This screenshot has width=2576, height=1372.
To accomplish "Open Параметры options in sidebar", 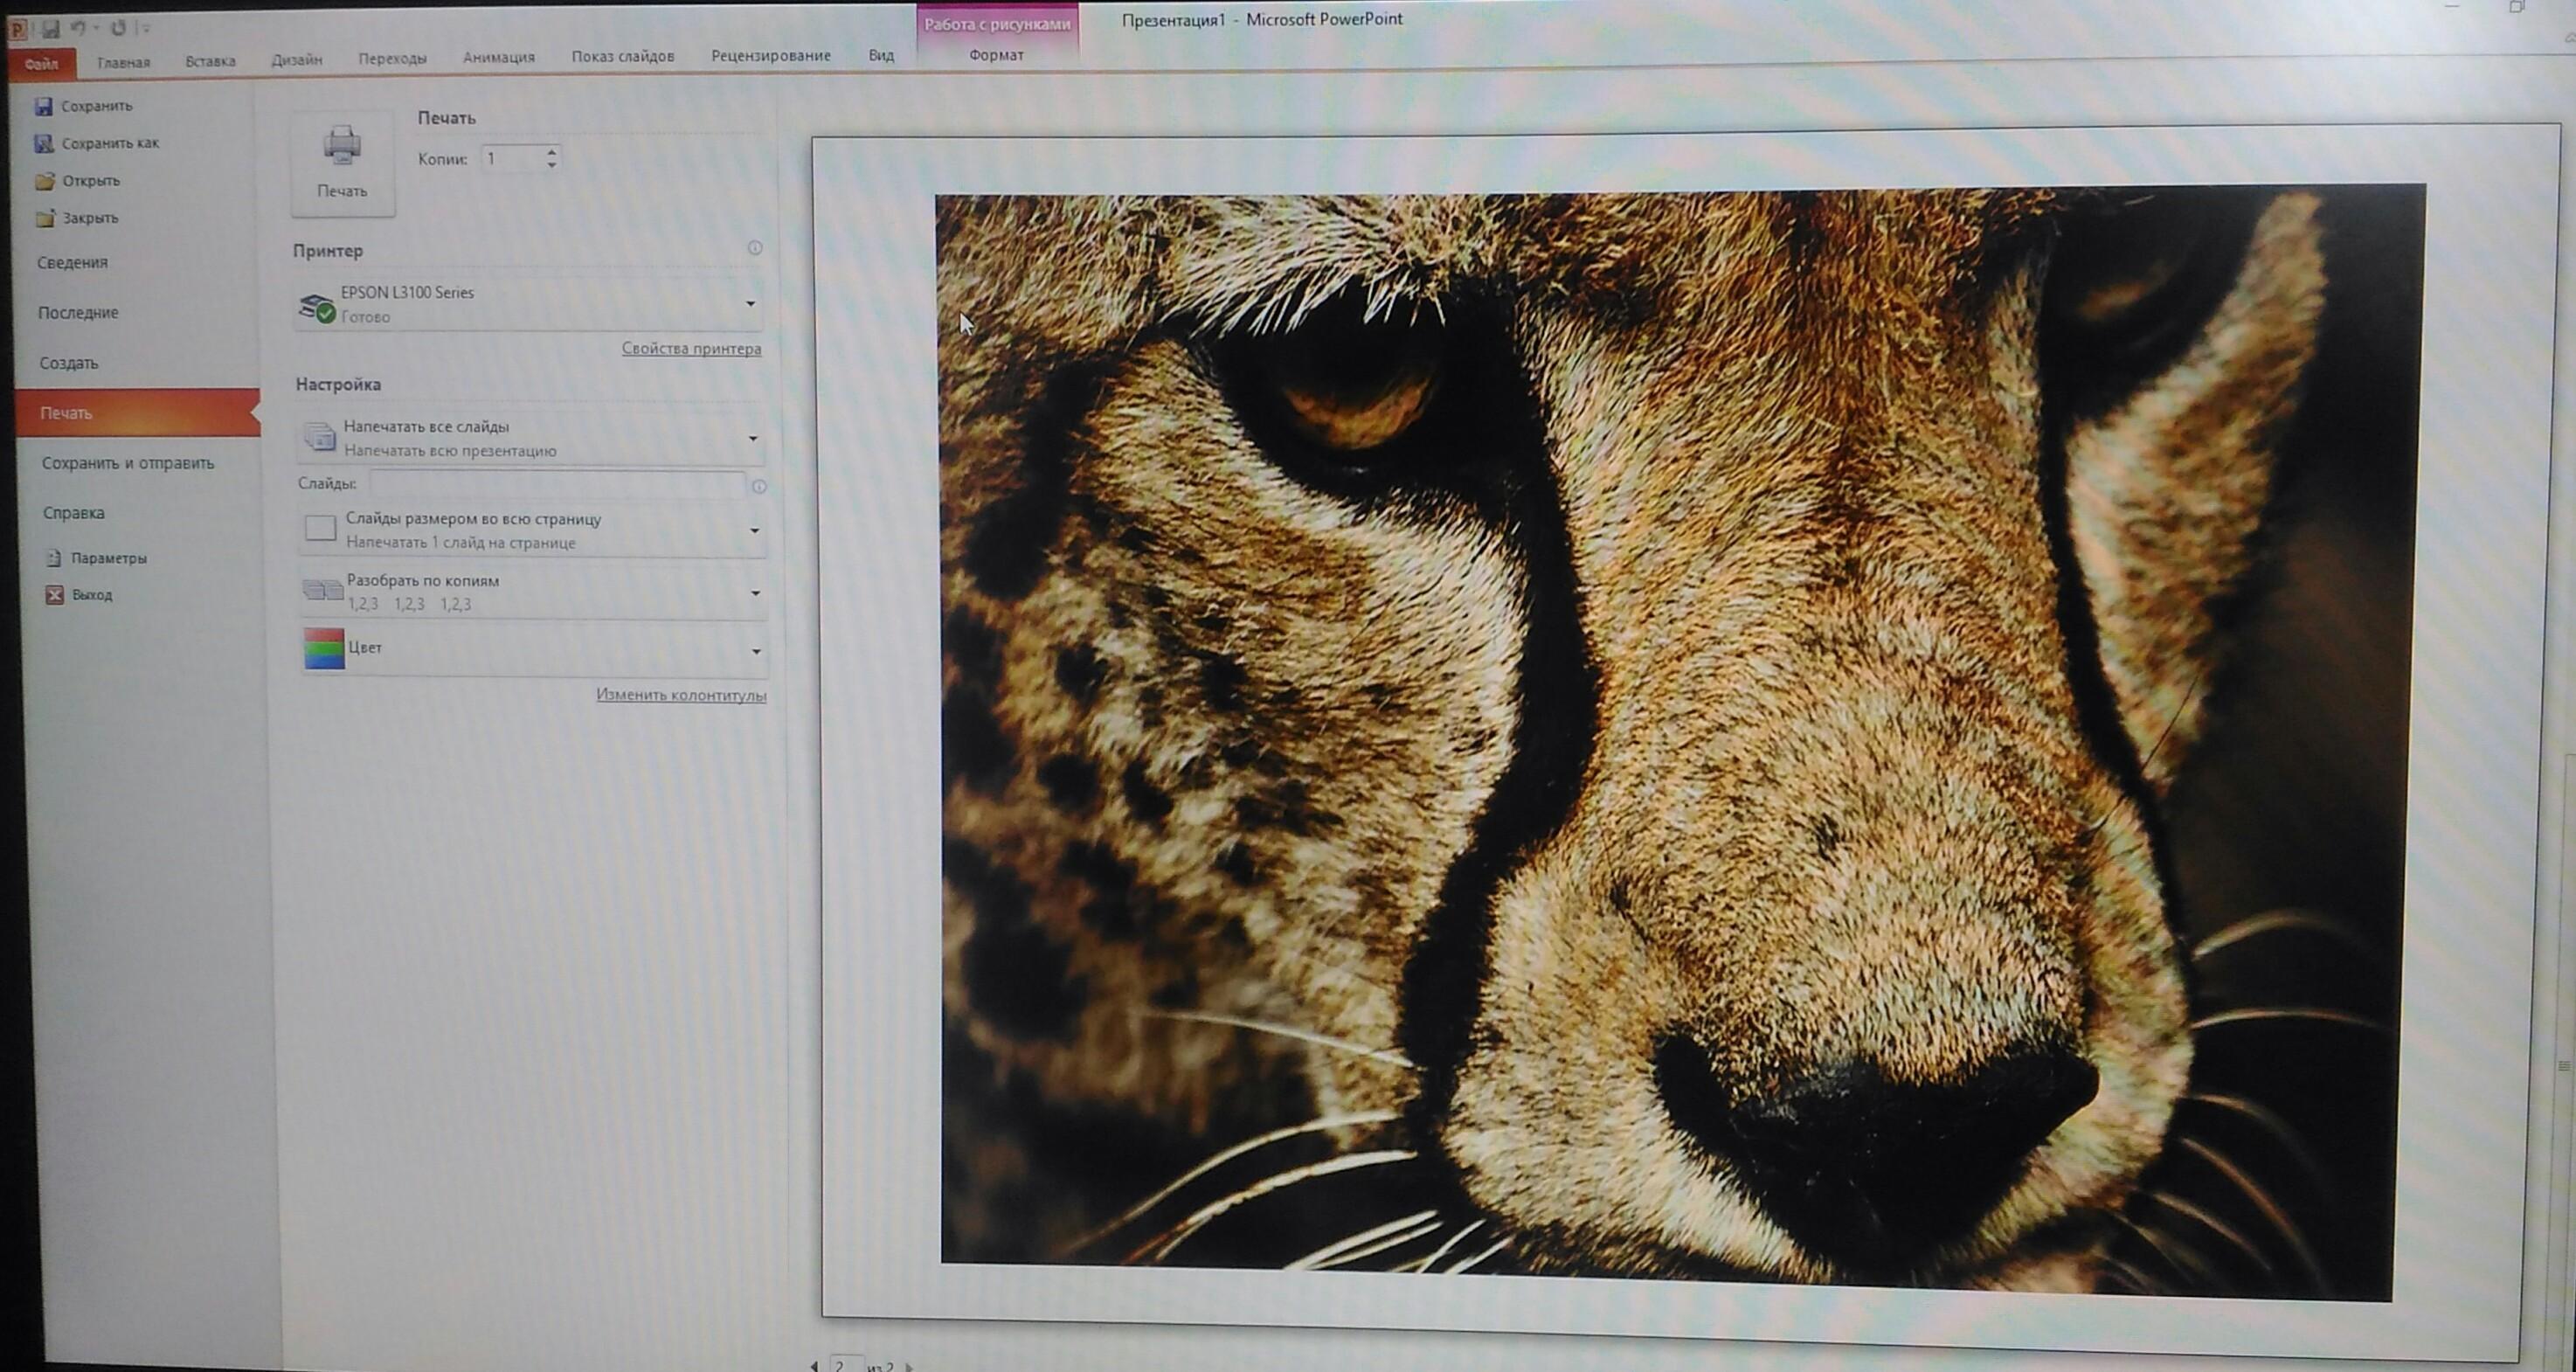I will tap(107, 558).
